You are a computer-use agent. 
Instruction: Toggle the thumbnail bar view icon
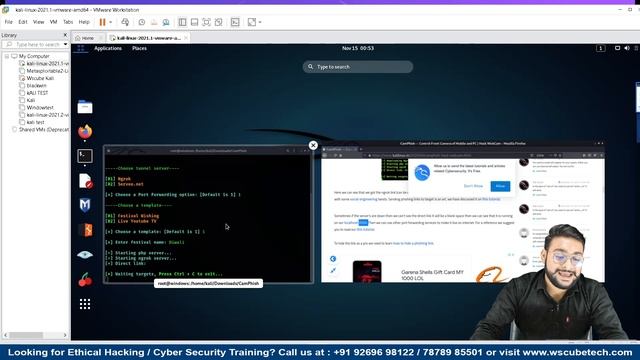[194, 22]
